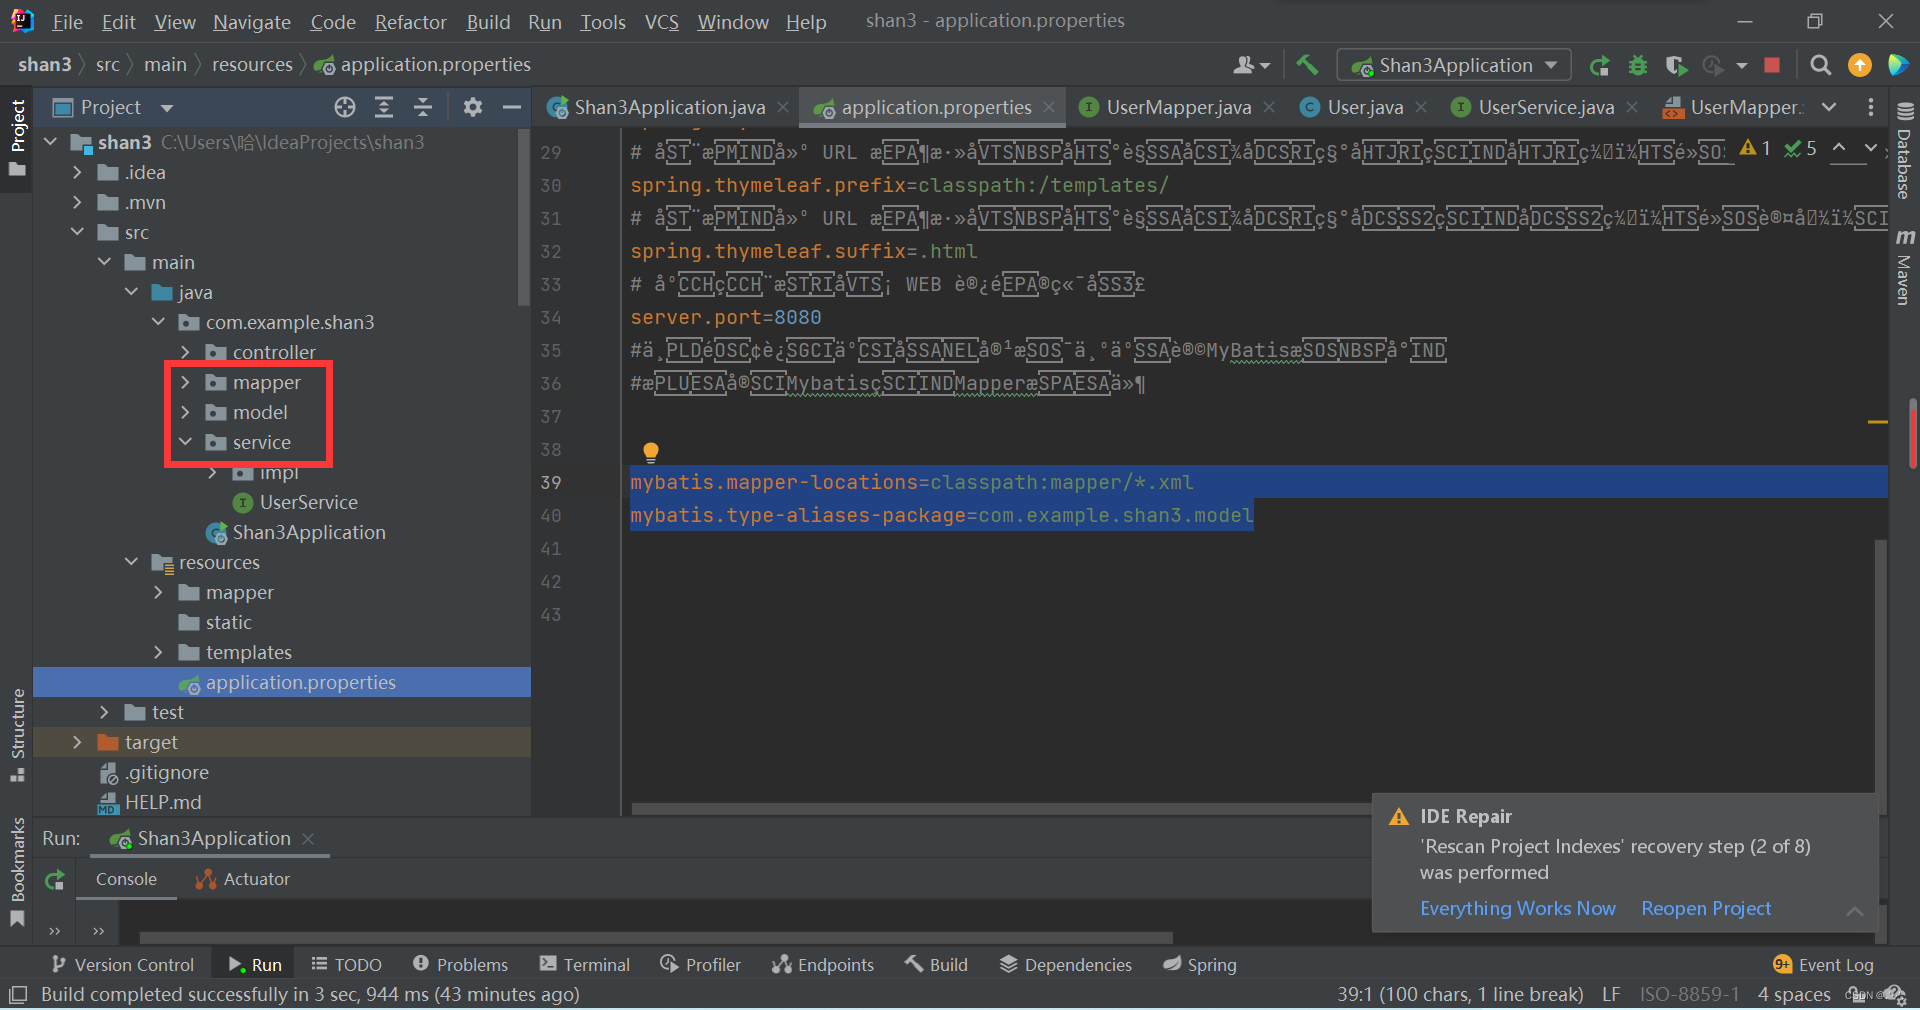Image resolution: width=1920 pixels, height=1010 pixels.
Task: Open the VCS menu
Action: point(661,22)
